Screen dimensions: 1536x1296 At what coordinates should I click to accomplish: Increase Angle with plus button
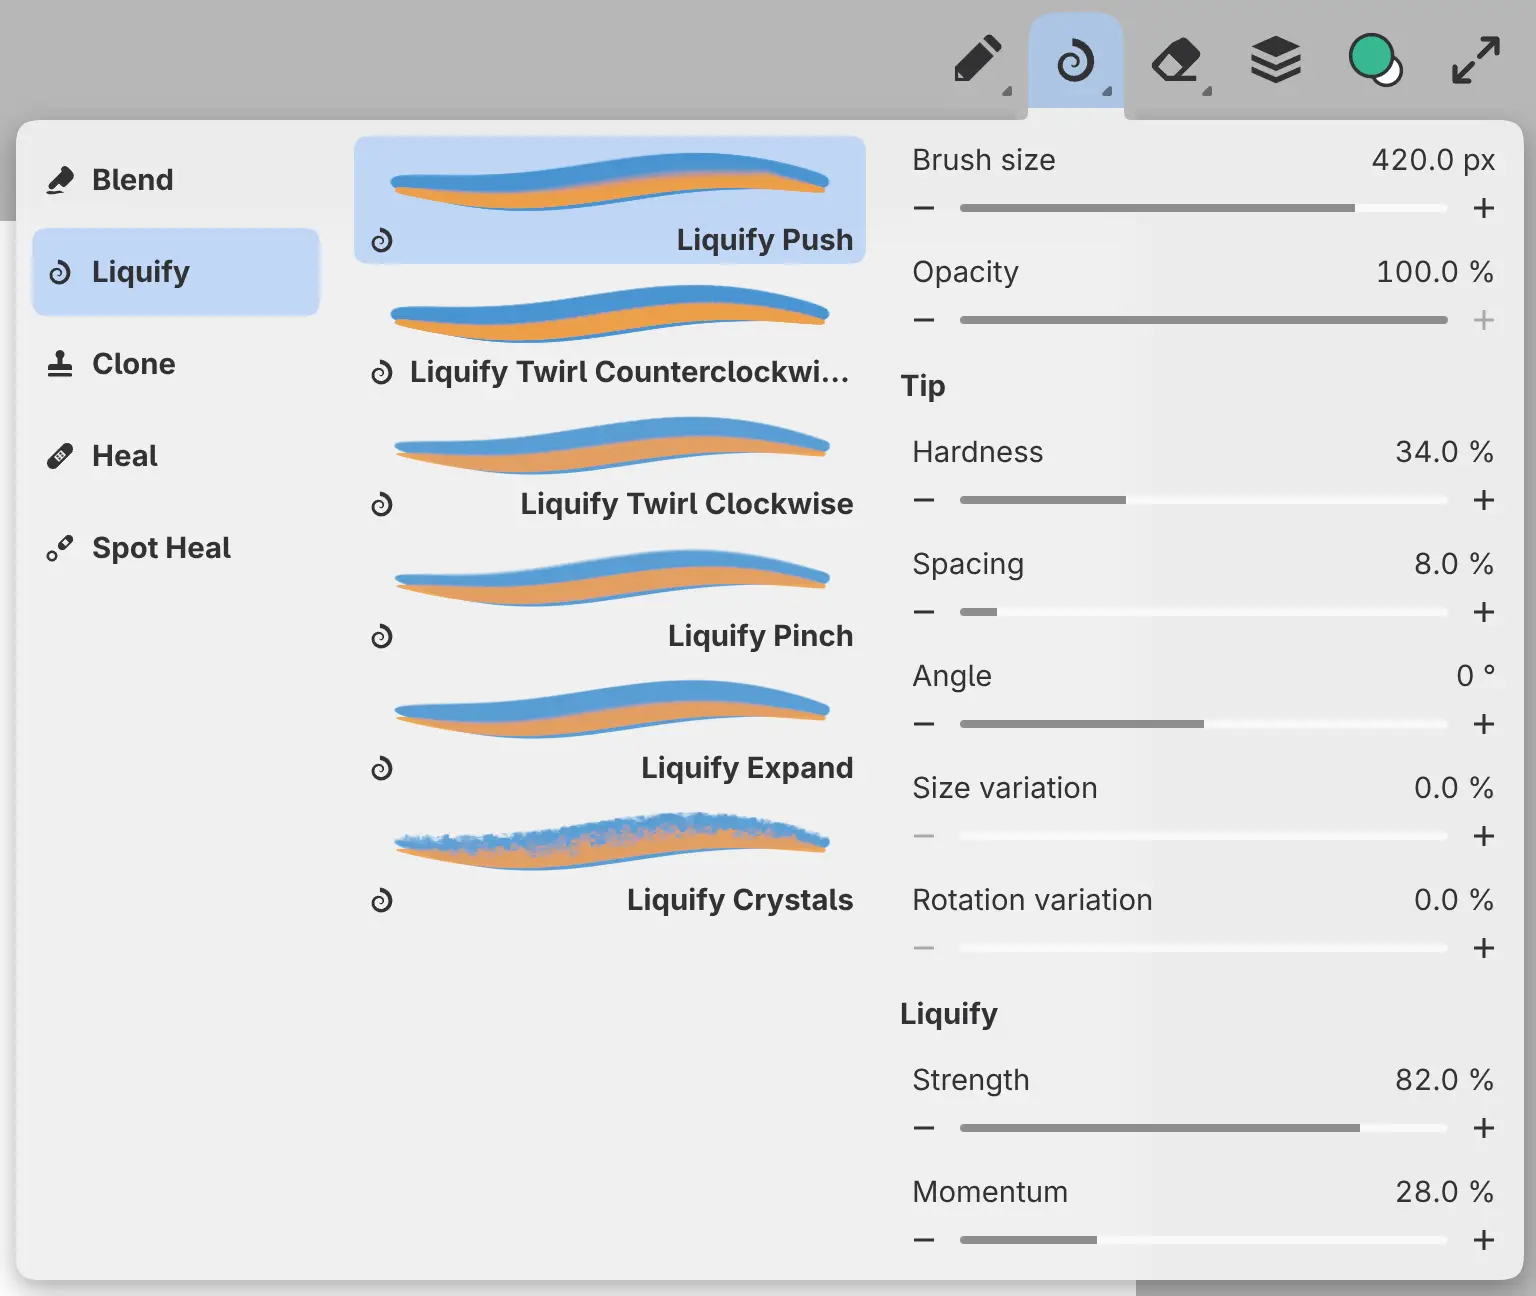tap(1484, 724)
